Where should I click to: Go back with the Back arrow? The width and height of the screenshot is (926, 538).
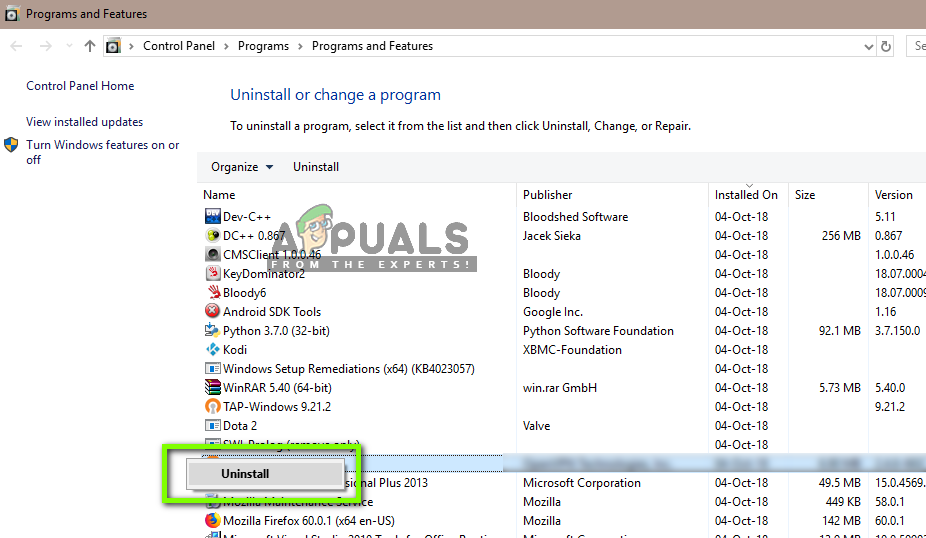[17, 46]
